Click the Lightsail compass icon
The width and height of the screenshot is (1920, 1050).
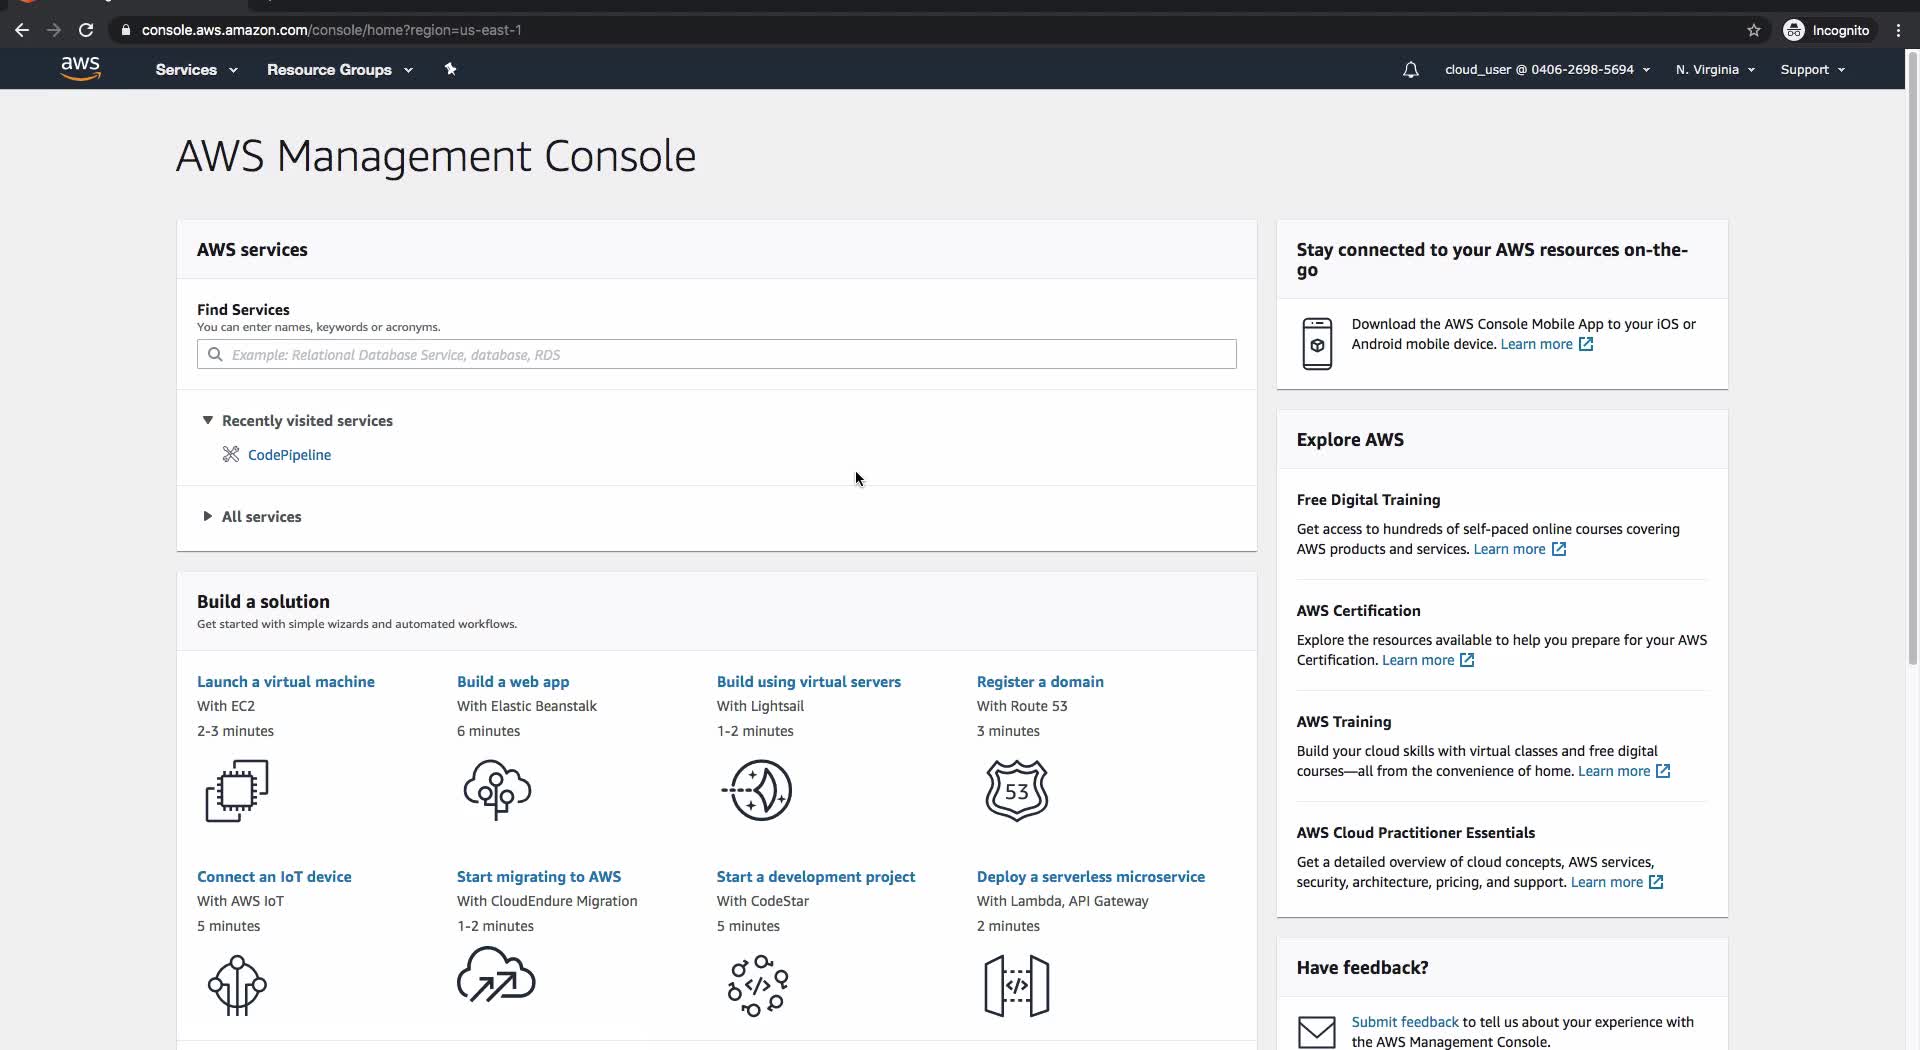coord(758,790)
